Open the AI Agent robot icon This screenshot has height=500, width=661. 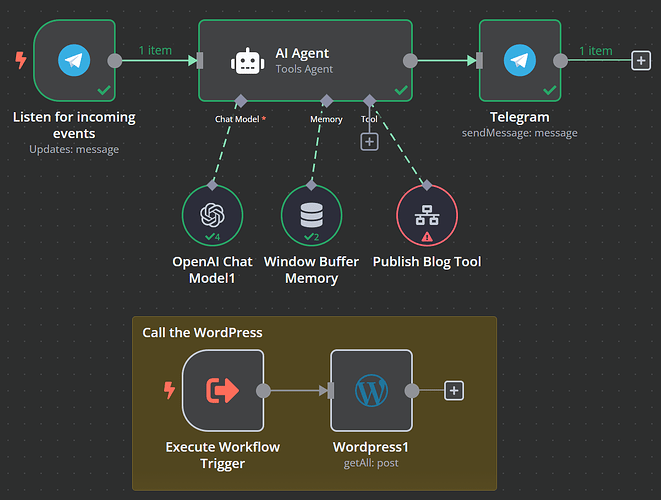click(x=247, y=62)
